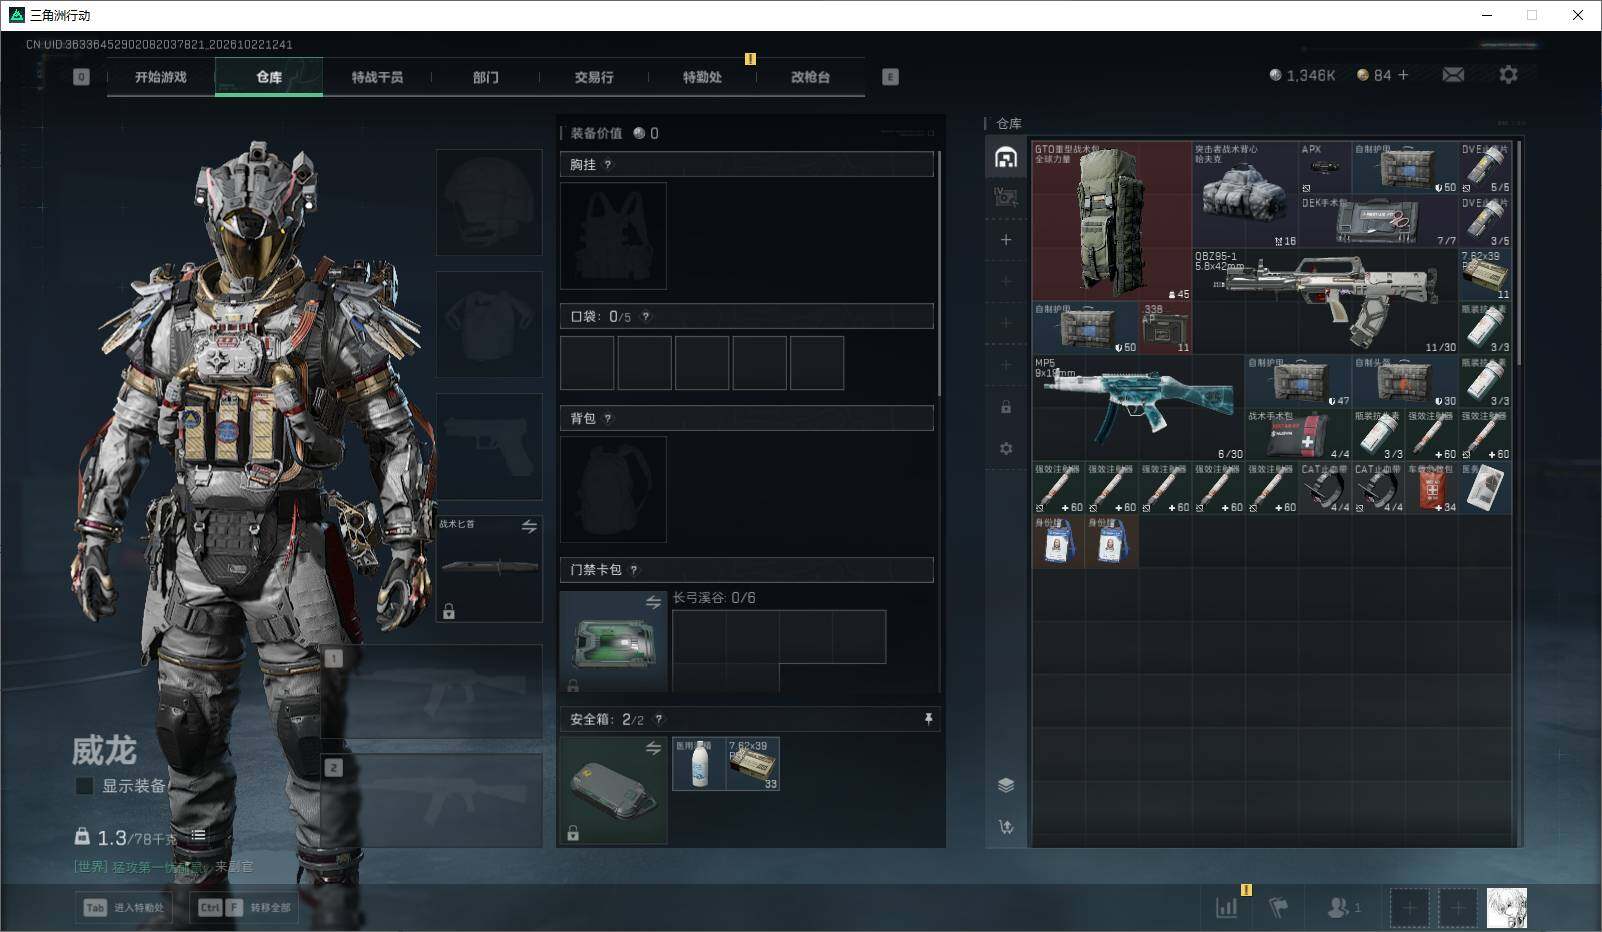Click the equipment panel vertical scrollbar
The height and width of the screenshot is (932, 1602).
point(939,273)
